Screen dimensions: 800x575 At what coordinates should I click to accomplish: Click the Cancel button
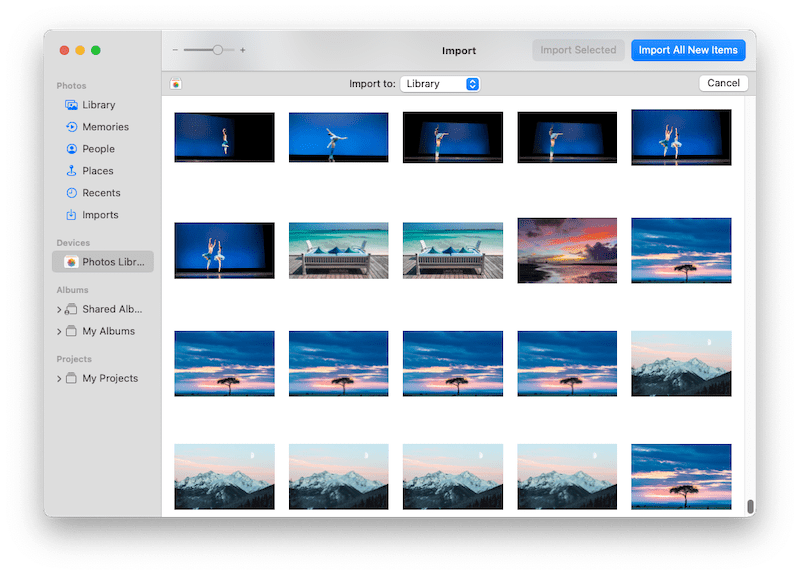[x=723, y=83]
